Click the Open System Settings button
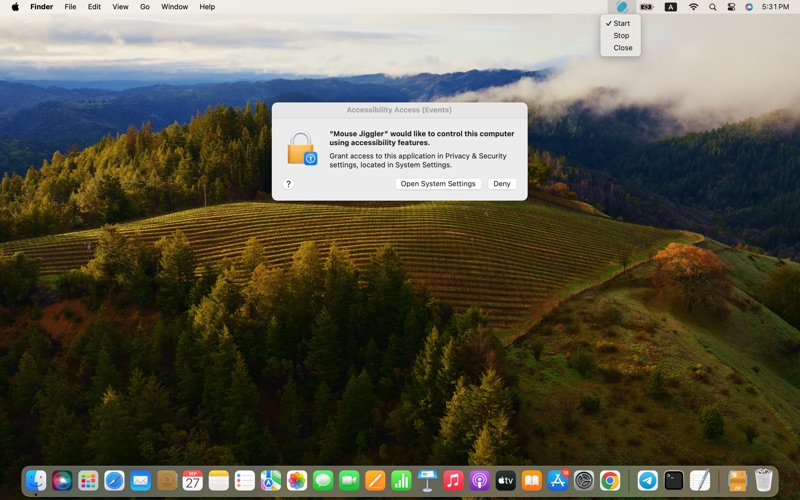 tap(438, 184)
